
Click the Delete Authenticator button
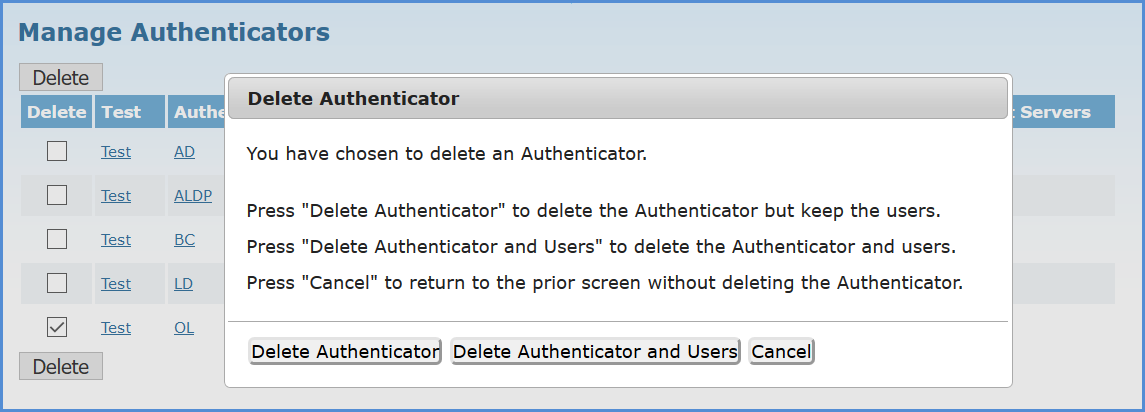pyautogui.click(x=345, y=351)
